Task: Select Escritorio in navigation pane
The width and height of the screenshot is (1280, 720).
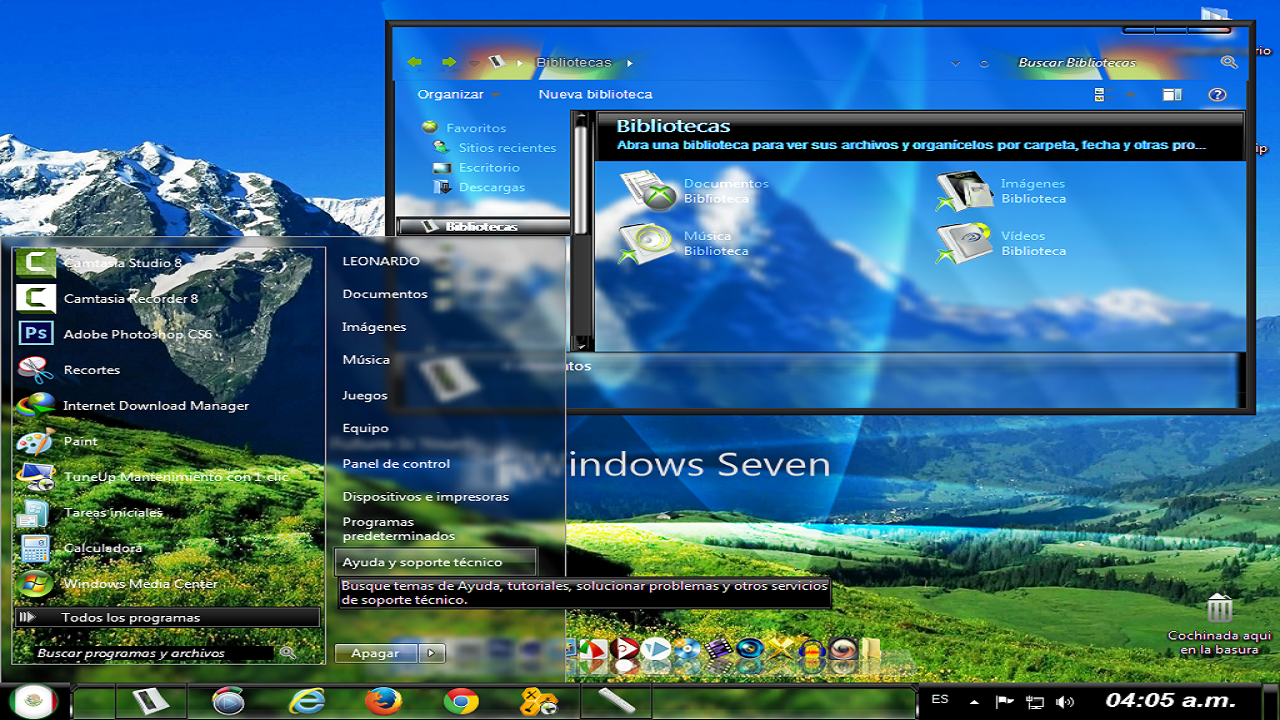Action: pyautogui.click(x=489, y=168)
